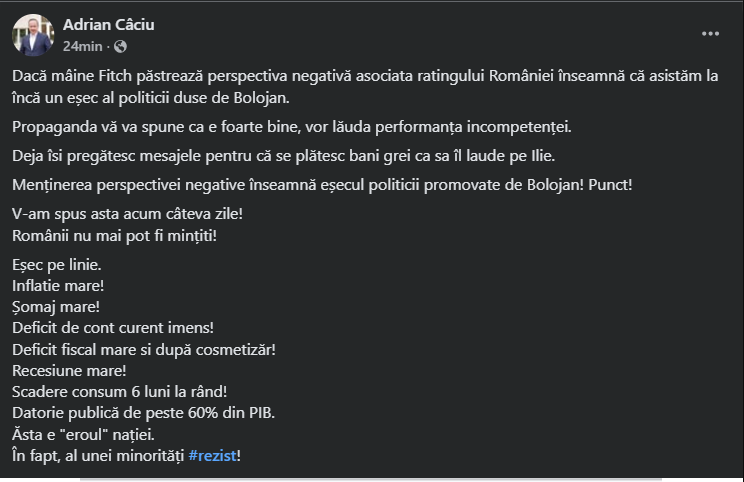The width and height of the screenshot is (744, 482).
Task: Click Adrian Câciu's profile picture
Action: 33,34
